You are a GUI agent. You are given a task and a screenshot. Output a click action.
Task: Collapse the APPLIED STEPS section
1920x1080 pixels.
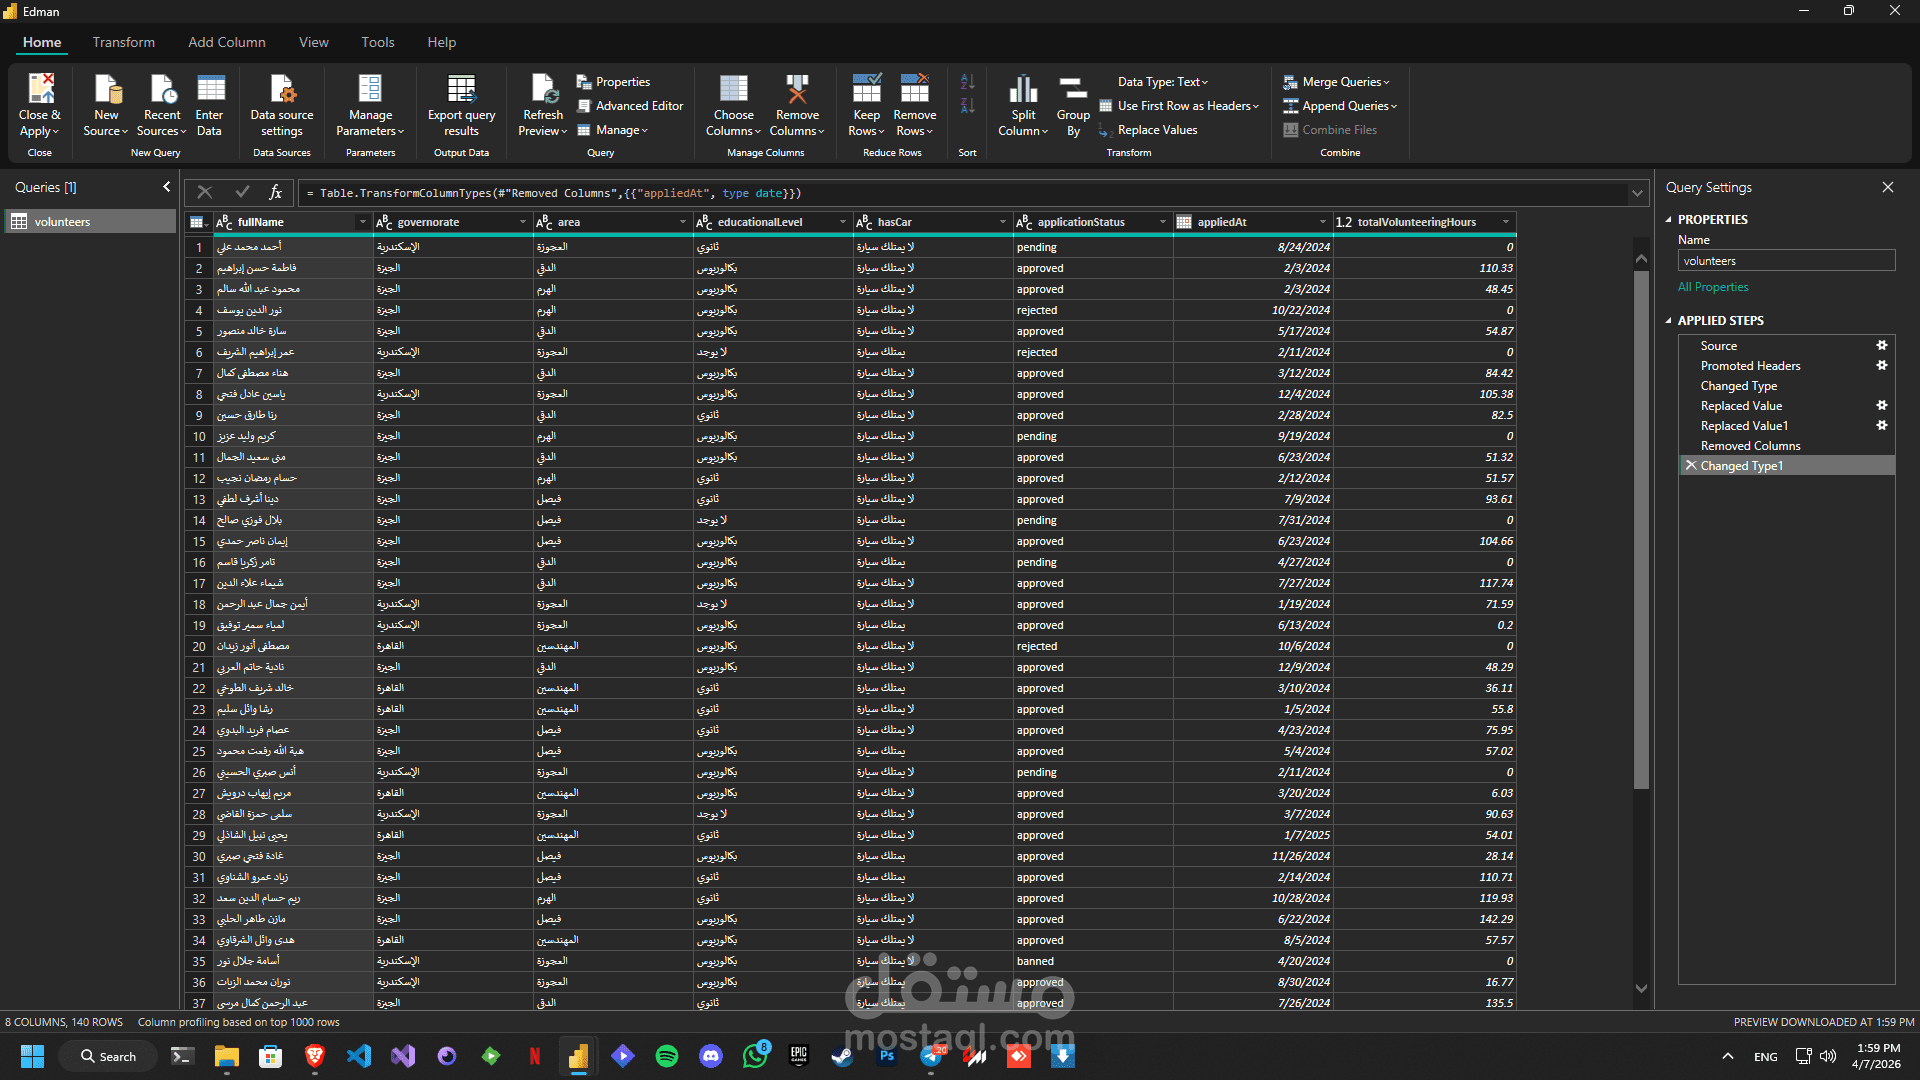1668,321
